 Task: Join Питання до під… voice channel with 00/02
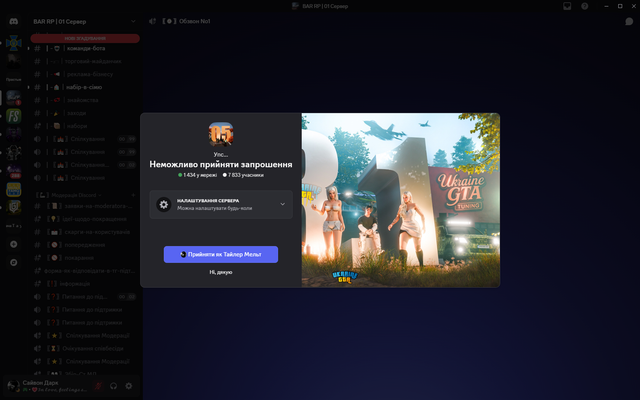click(84, 297)
